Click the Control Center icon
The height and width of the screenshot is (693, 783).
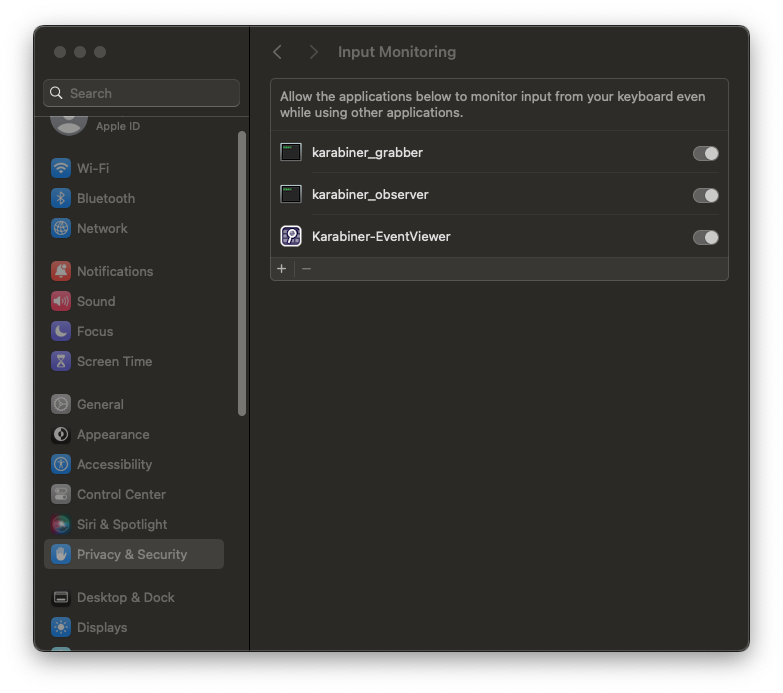tap(61, 494)
